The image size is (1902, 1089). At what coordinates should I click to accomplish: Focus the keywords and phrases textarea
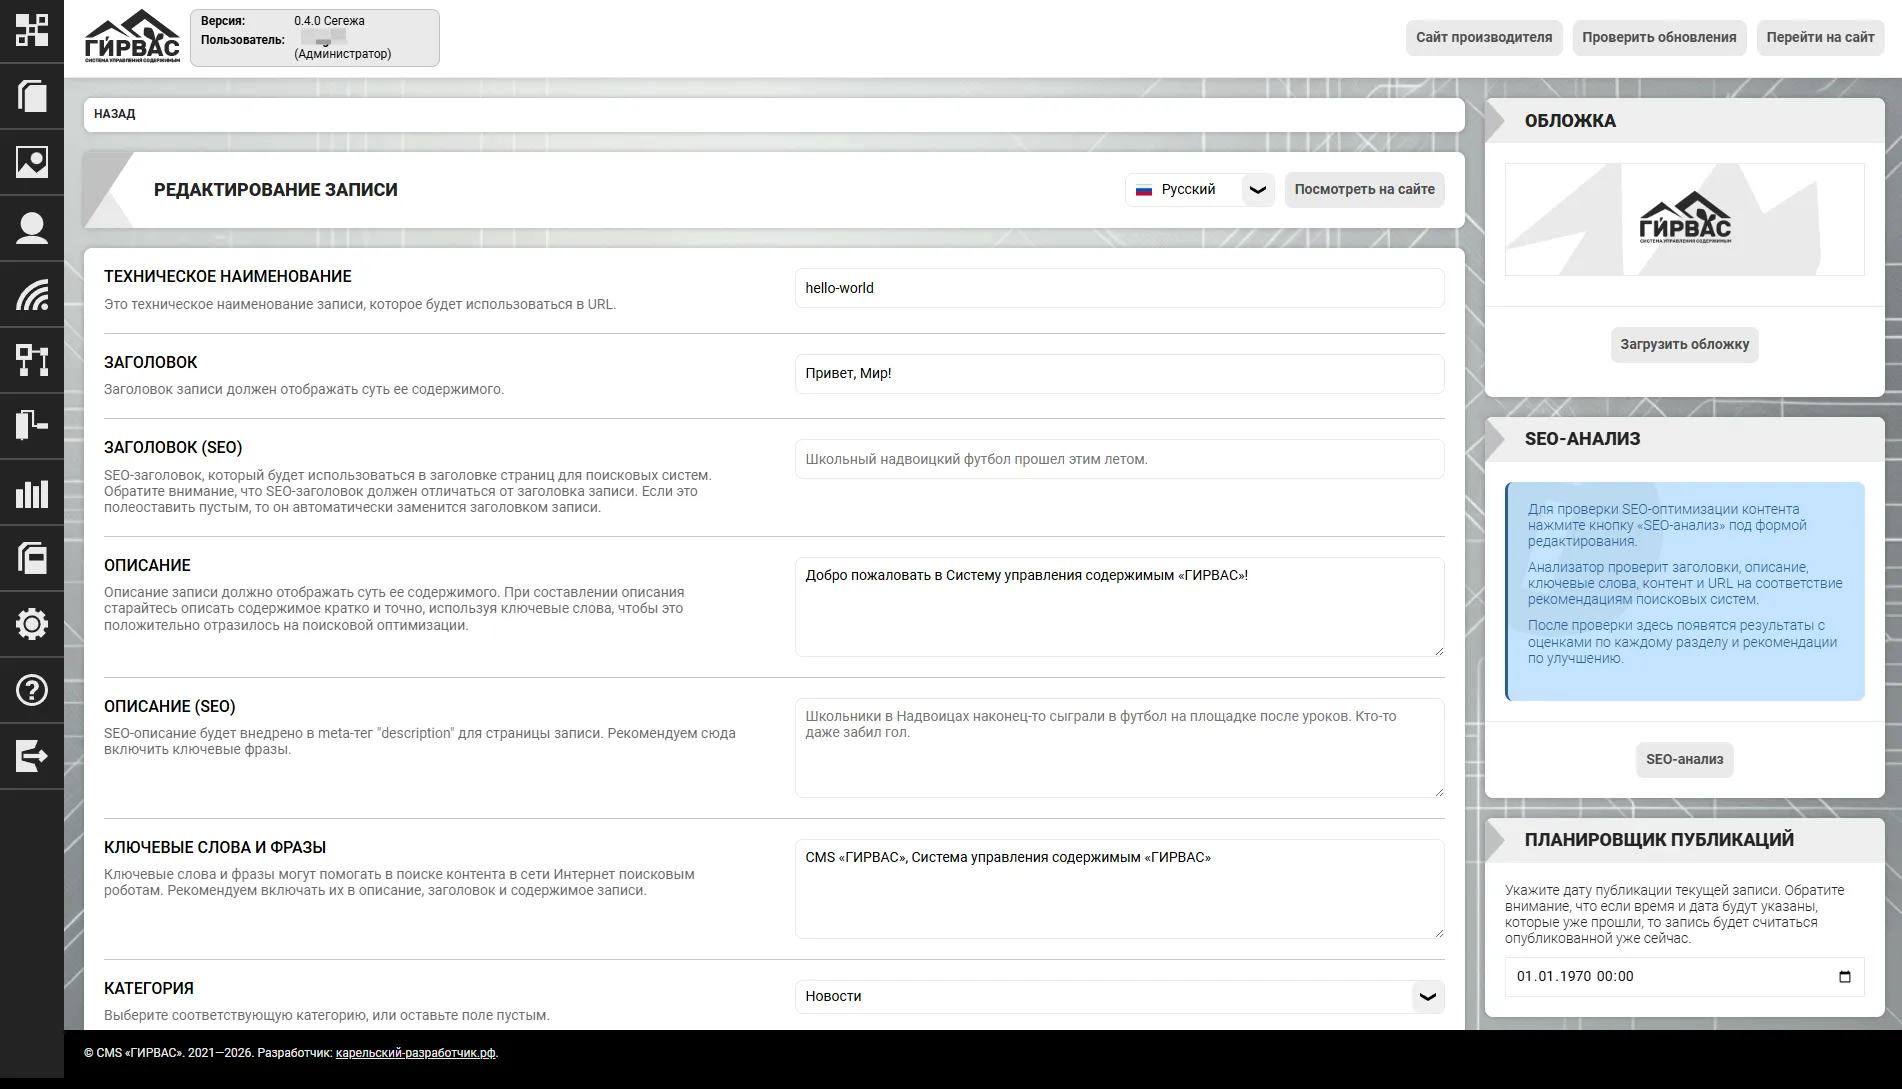[x=1119, y=889]
